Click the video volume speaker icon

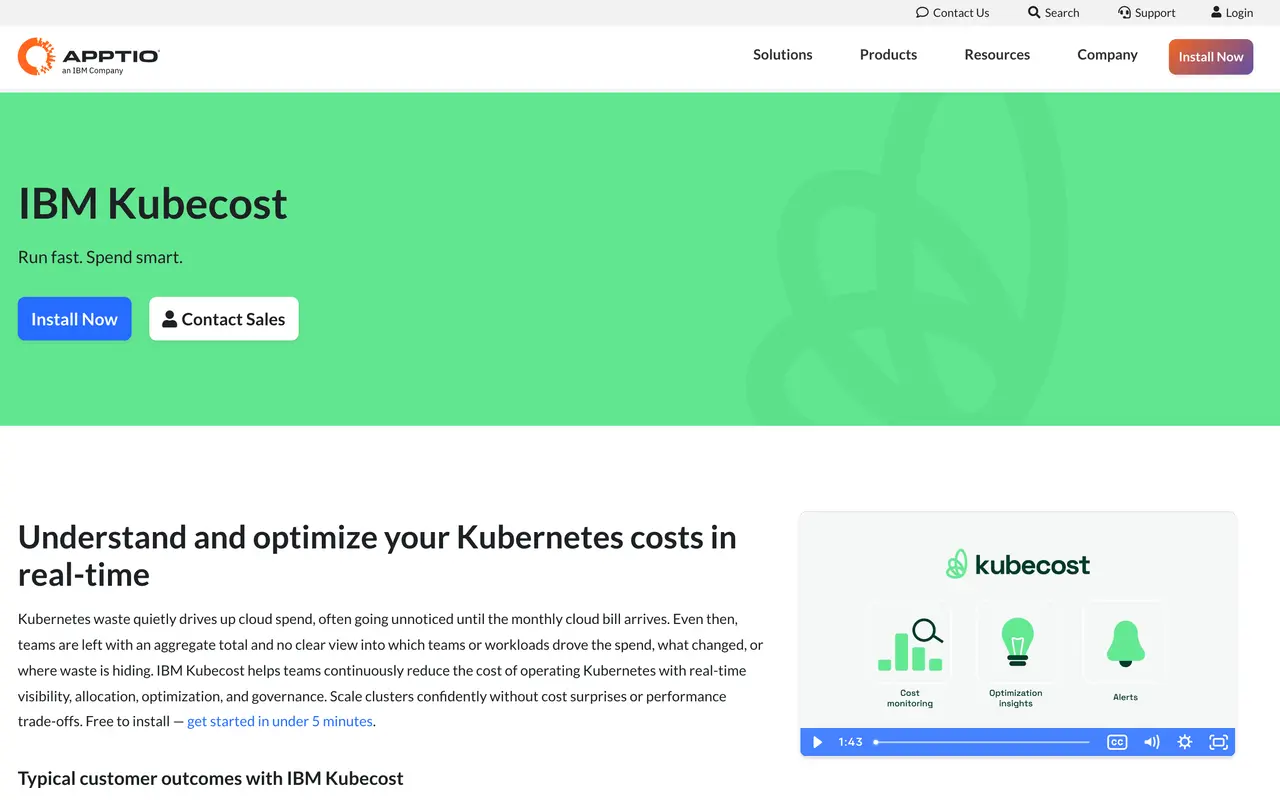pyautogui.click(x=1151, y=742)
